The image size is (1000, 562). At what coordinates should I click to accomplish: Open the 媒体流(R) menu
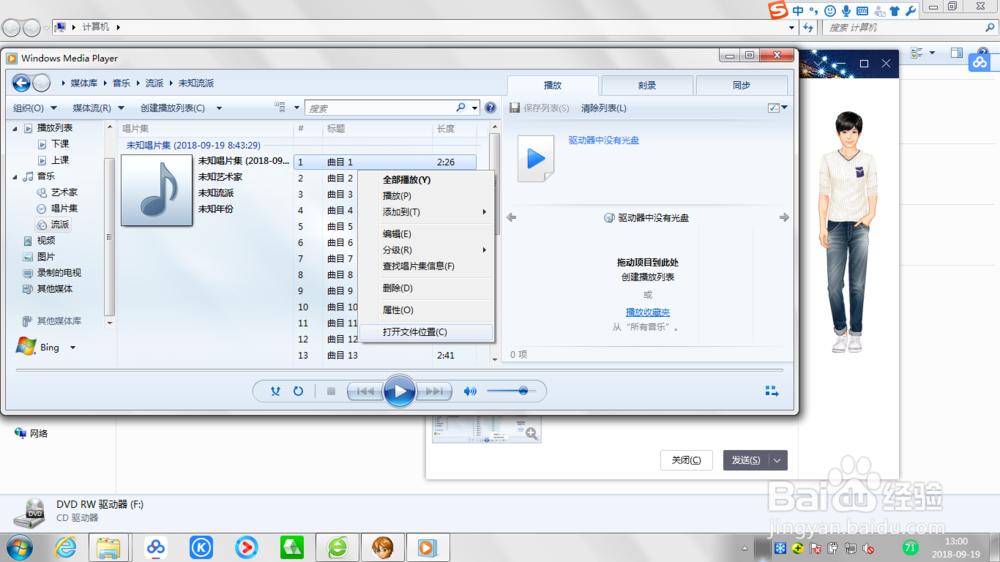click(x=98, y=108)
